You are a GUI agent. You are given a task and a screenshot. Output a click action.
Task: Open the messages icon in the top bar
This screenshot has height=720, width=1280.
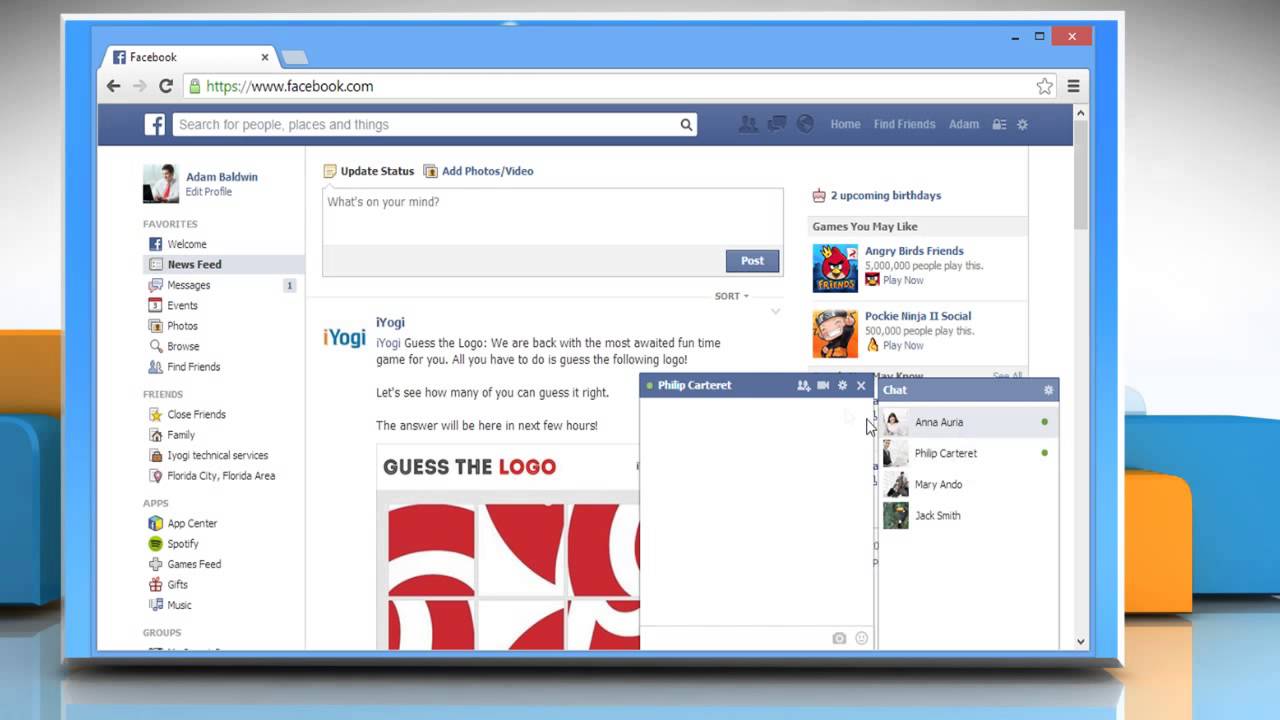[x=776, y=124]
